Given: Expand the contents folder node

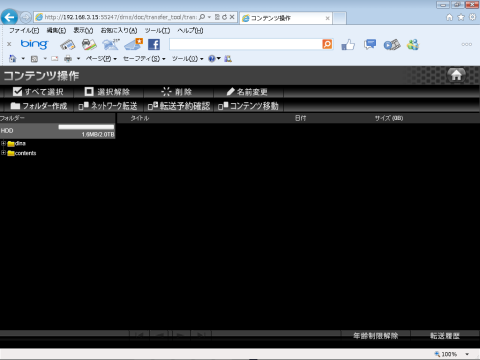Looking at the screenshot, I should [3, 153].
